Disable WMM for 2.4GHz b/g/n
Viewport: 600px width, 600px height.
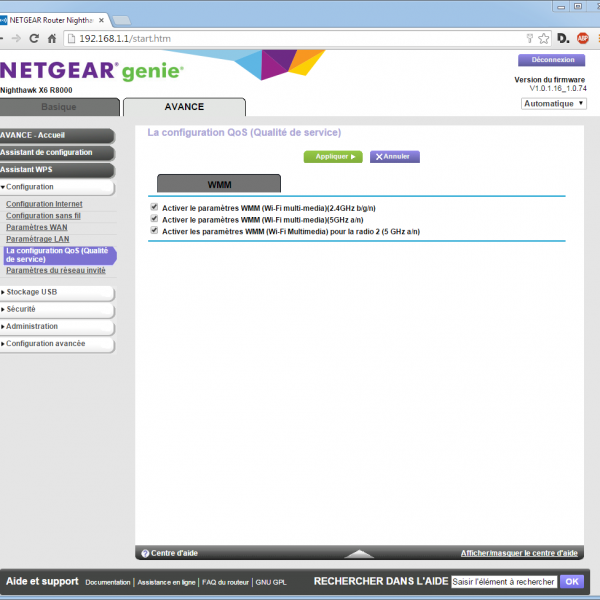point(154,207)
